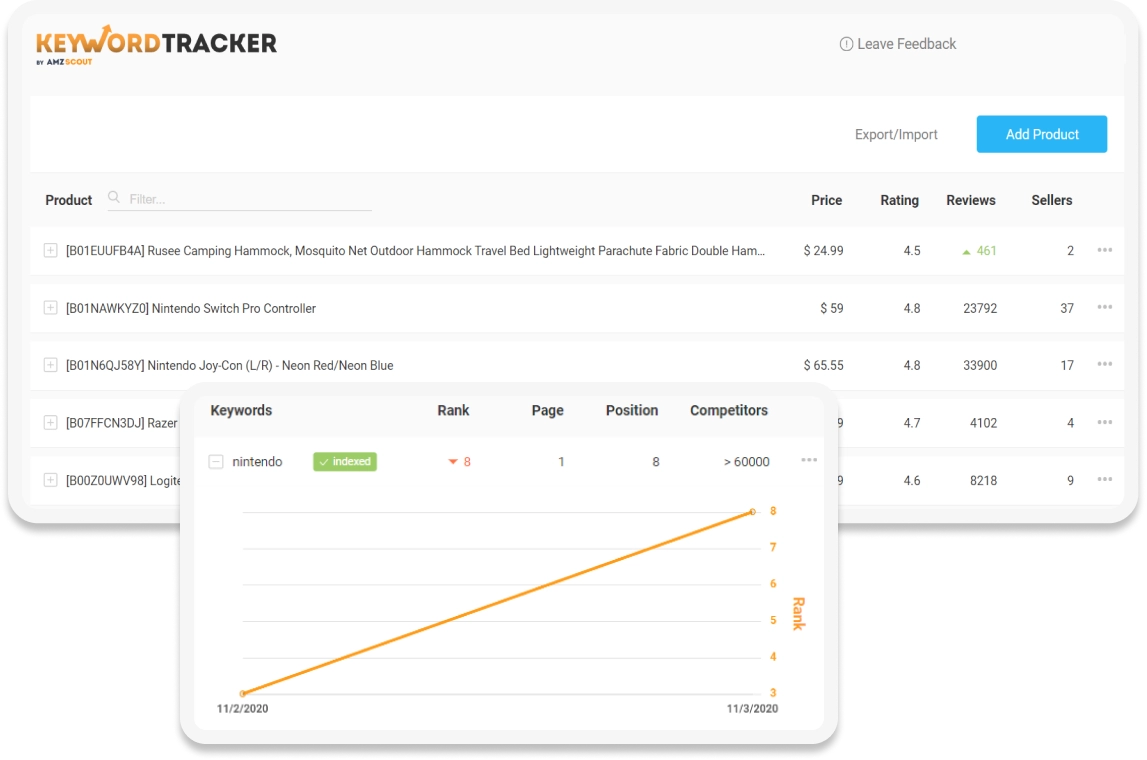The image size is (1147, 760).
Task: Click the search magnifier icon by Filter
Action: tap(114, 197)
